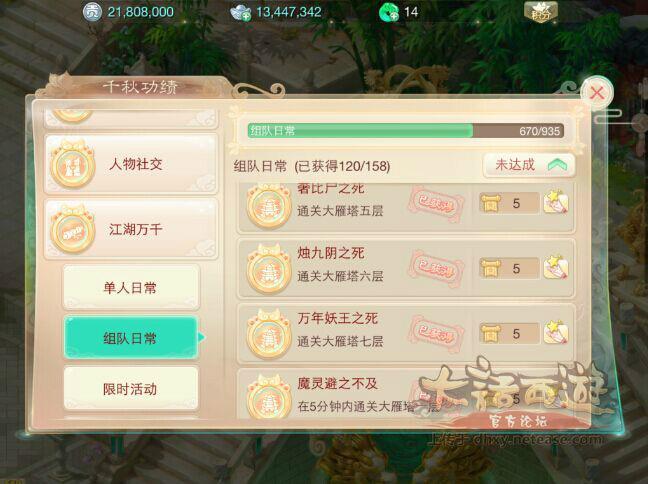Tap the green jade add icon
Image resolution: width=648 pixels, height=484 pixels.
click(388, 12)
